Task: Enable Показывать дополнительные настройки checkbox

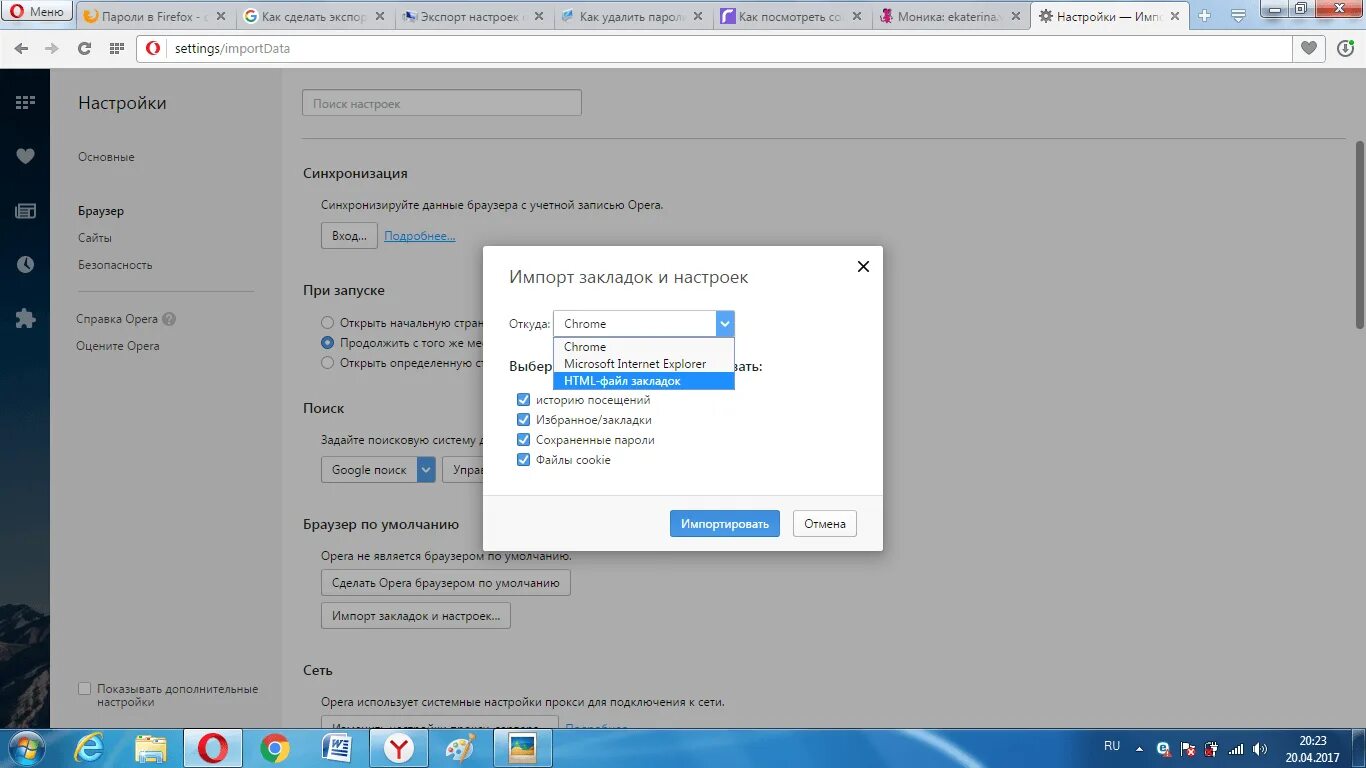Action: point(85,689)
